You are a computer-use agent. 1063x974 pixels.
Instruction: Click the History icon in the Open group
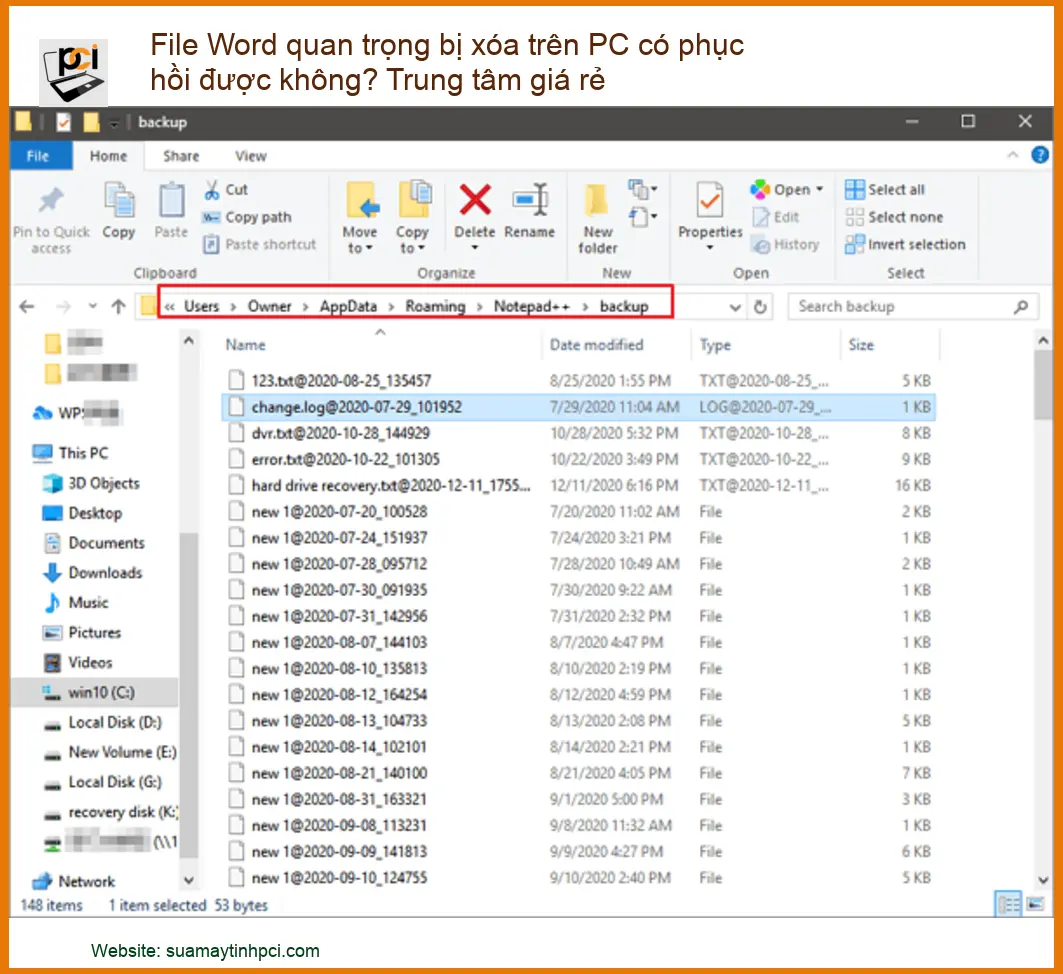[760, 244]
